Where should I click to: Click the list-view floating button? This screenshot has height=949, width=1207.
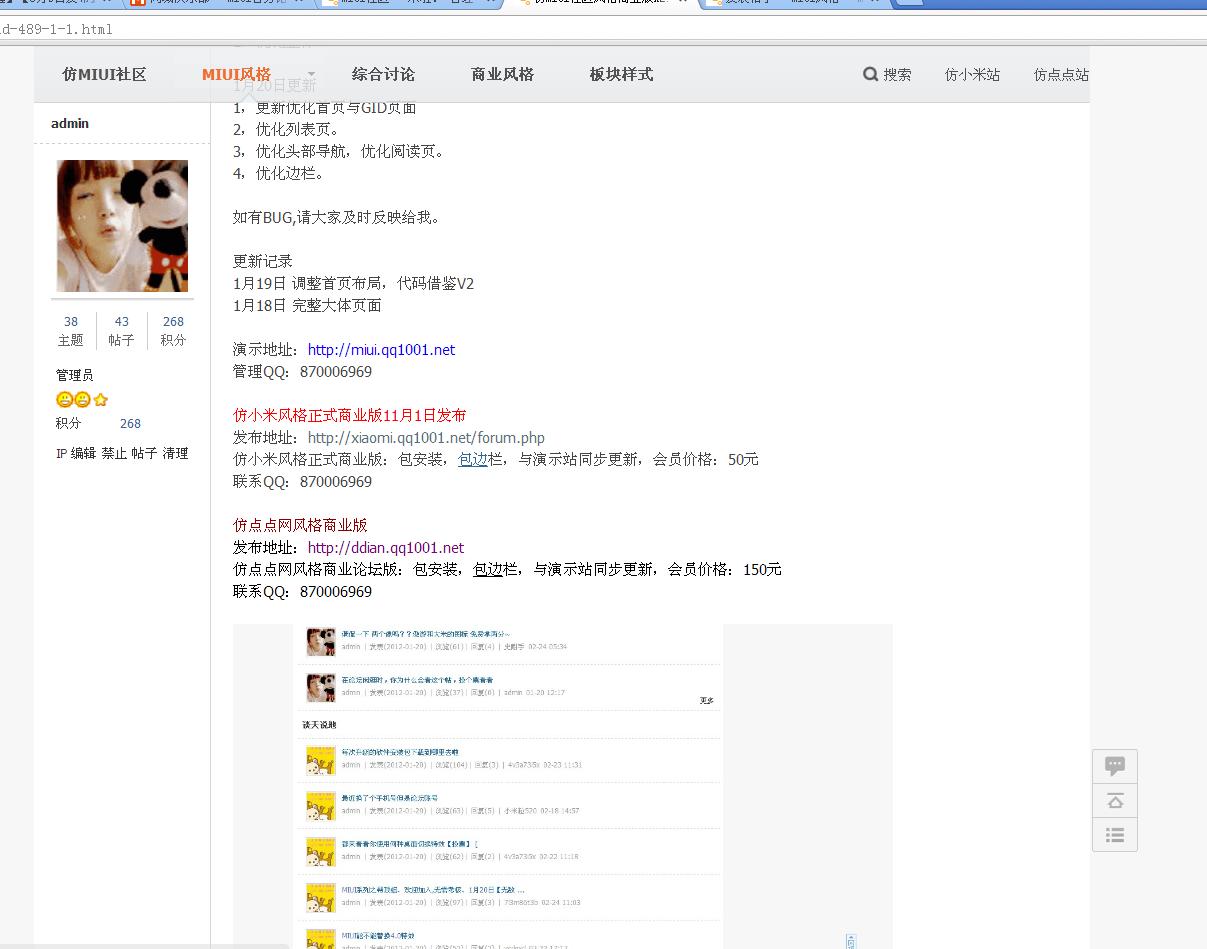pos(1115,835)
